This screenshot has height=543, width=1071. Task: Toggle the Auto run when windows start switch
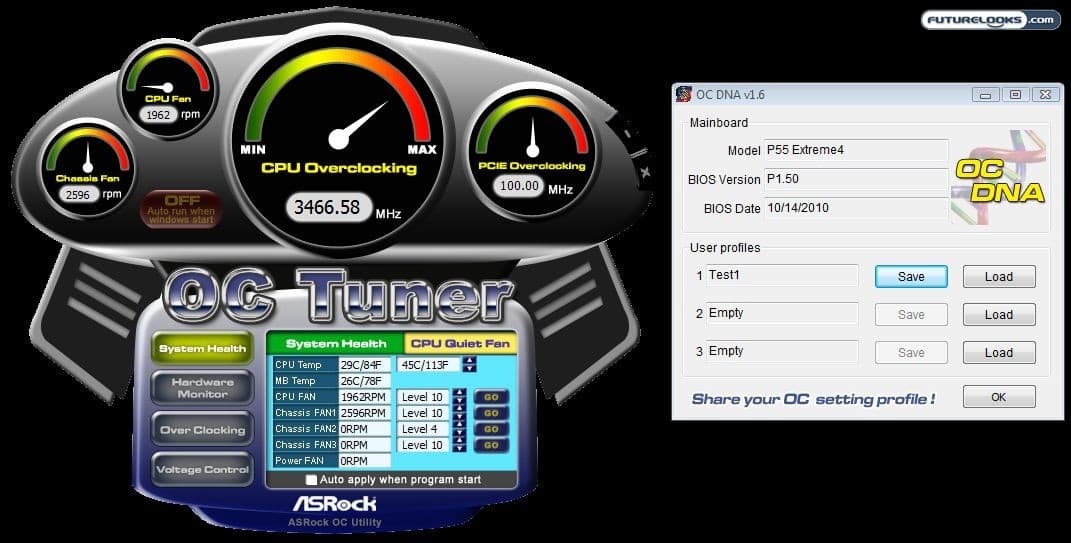tap(180, 208)
